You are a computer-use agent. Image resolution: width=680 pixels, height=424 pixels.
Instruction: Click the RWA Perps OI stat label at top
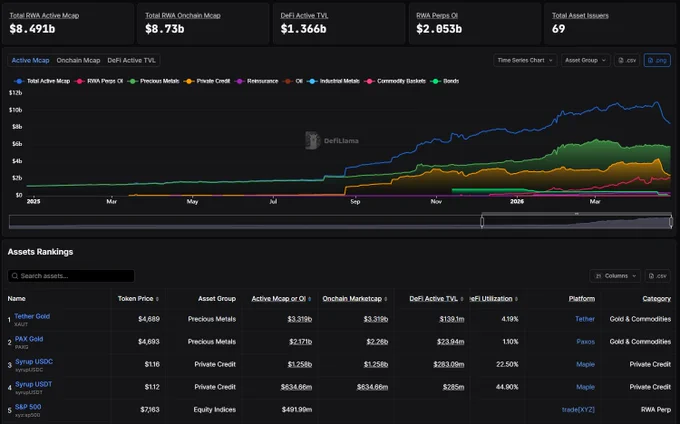pos(437,16)
